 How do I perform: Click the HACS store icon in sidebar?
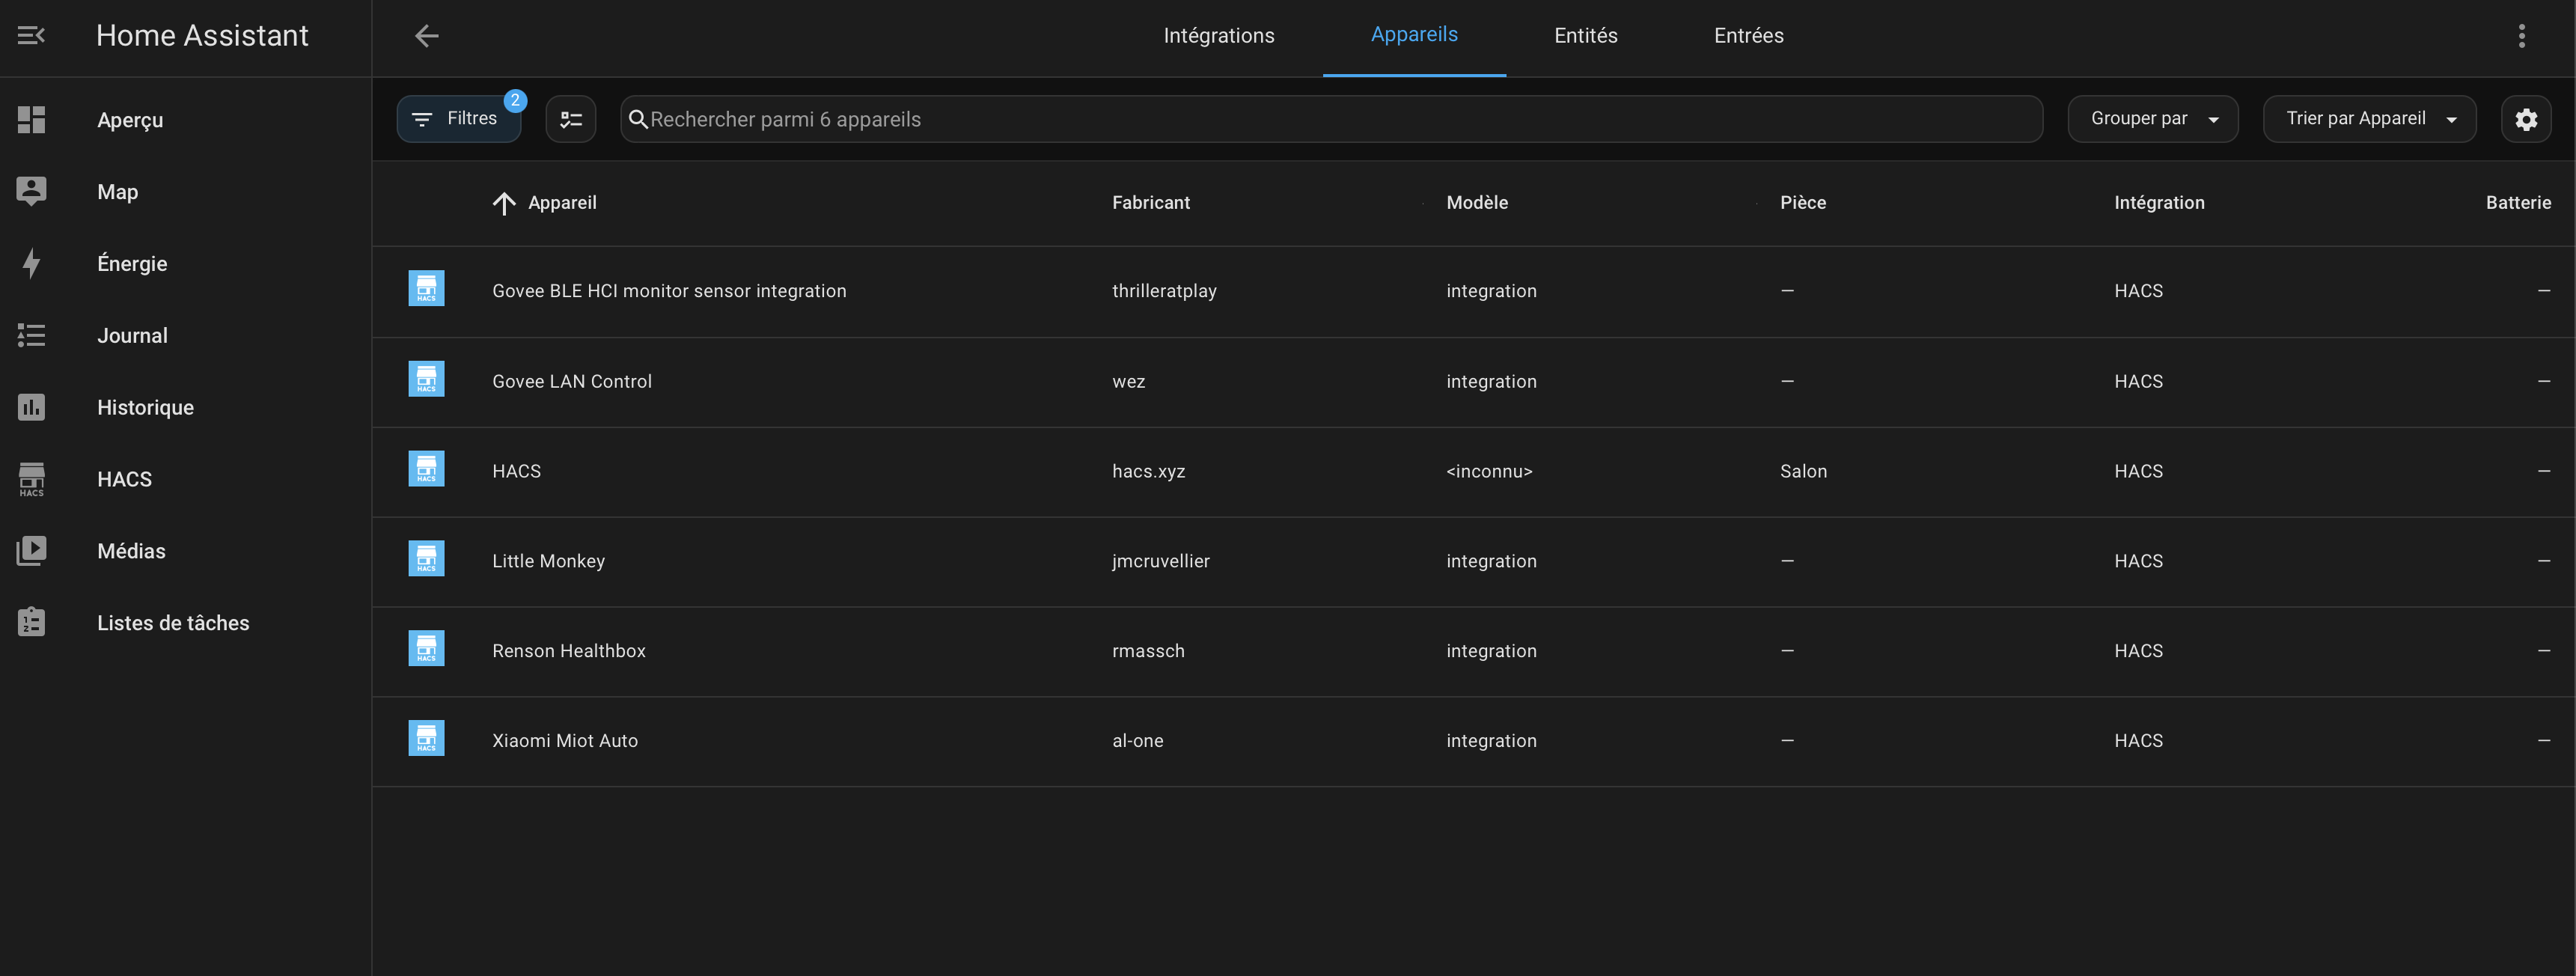tap(31, 479)
